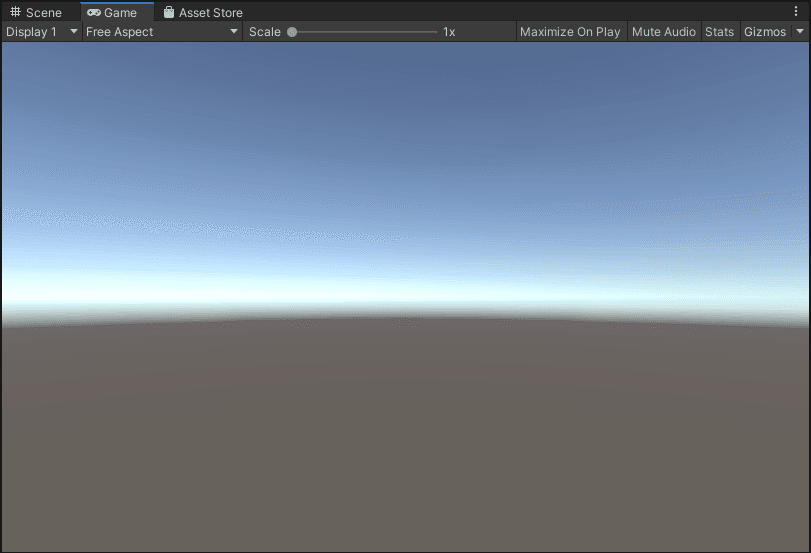This screenshot has width=811, height=553.
Task: Toggle Mute Audio
Action: [664, 32]
